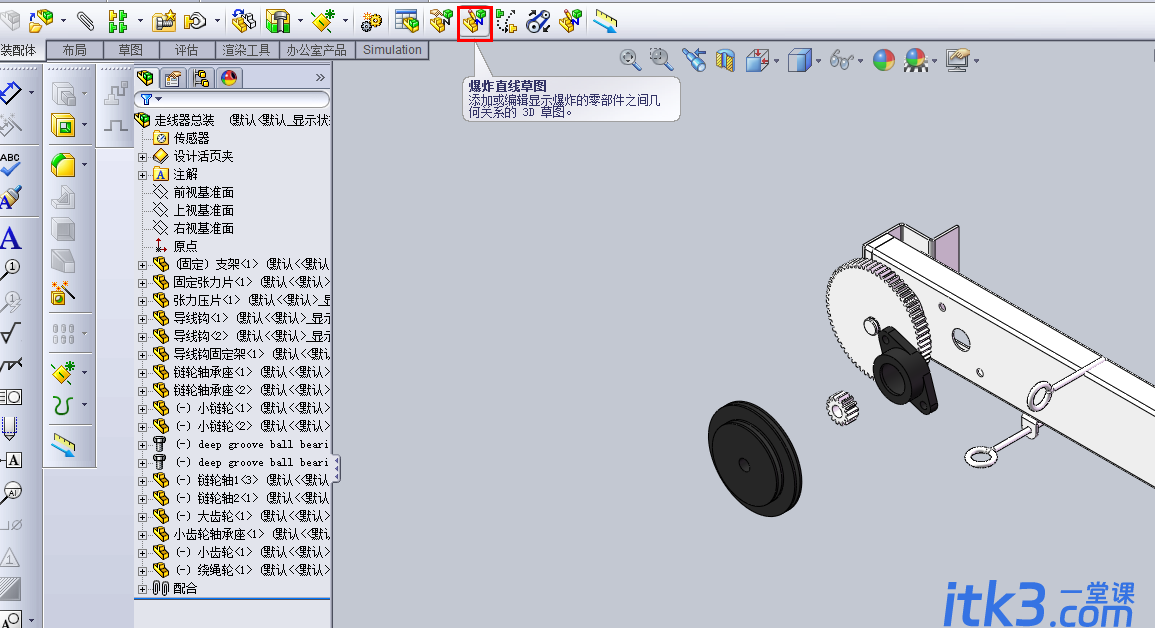Select 绕绳轮<1> component in tree

pos(224,571)
